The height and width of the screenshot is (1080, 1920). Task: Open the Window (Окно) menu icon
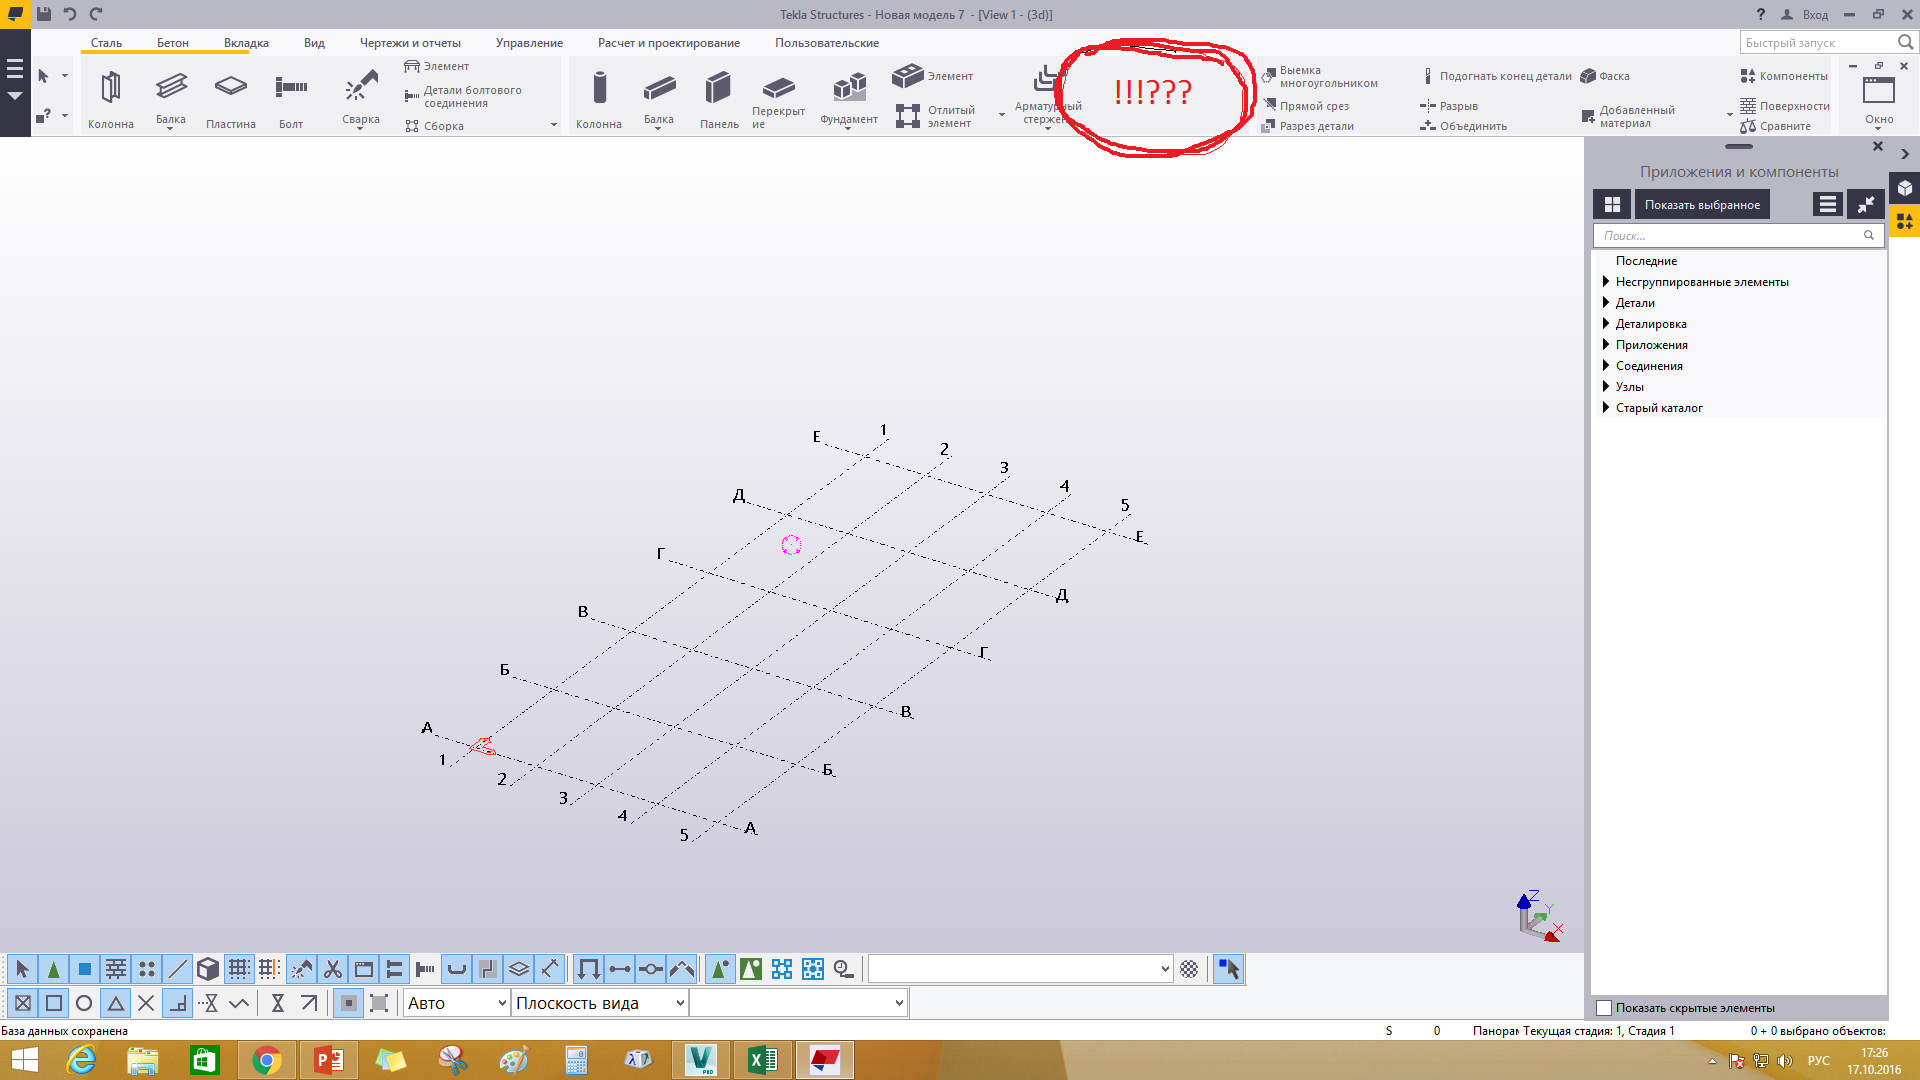point(1878,92)
